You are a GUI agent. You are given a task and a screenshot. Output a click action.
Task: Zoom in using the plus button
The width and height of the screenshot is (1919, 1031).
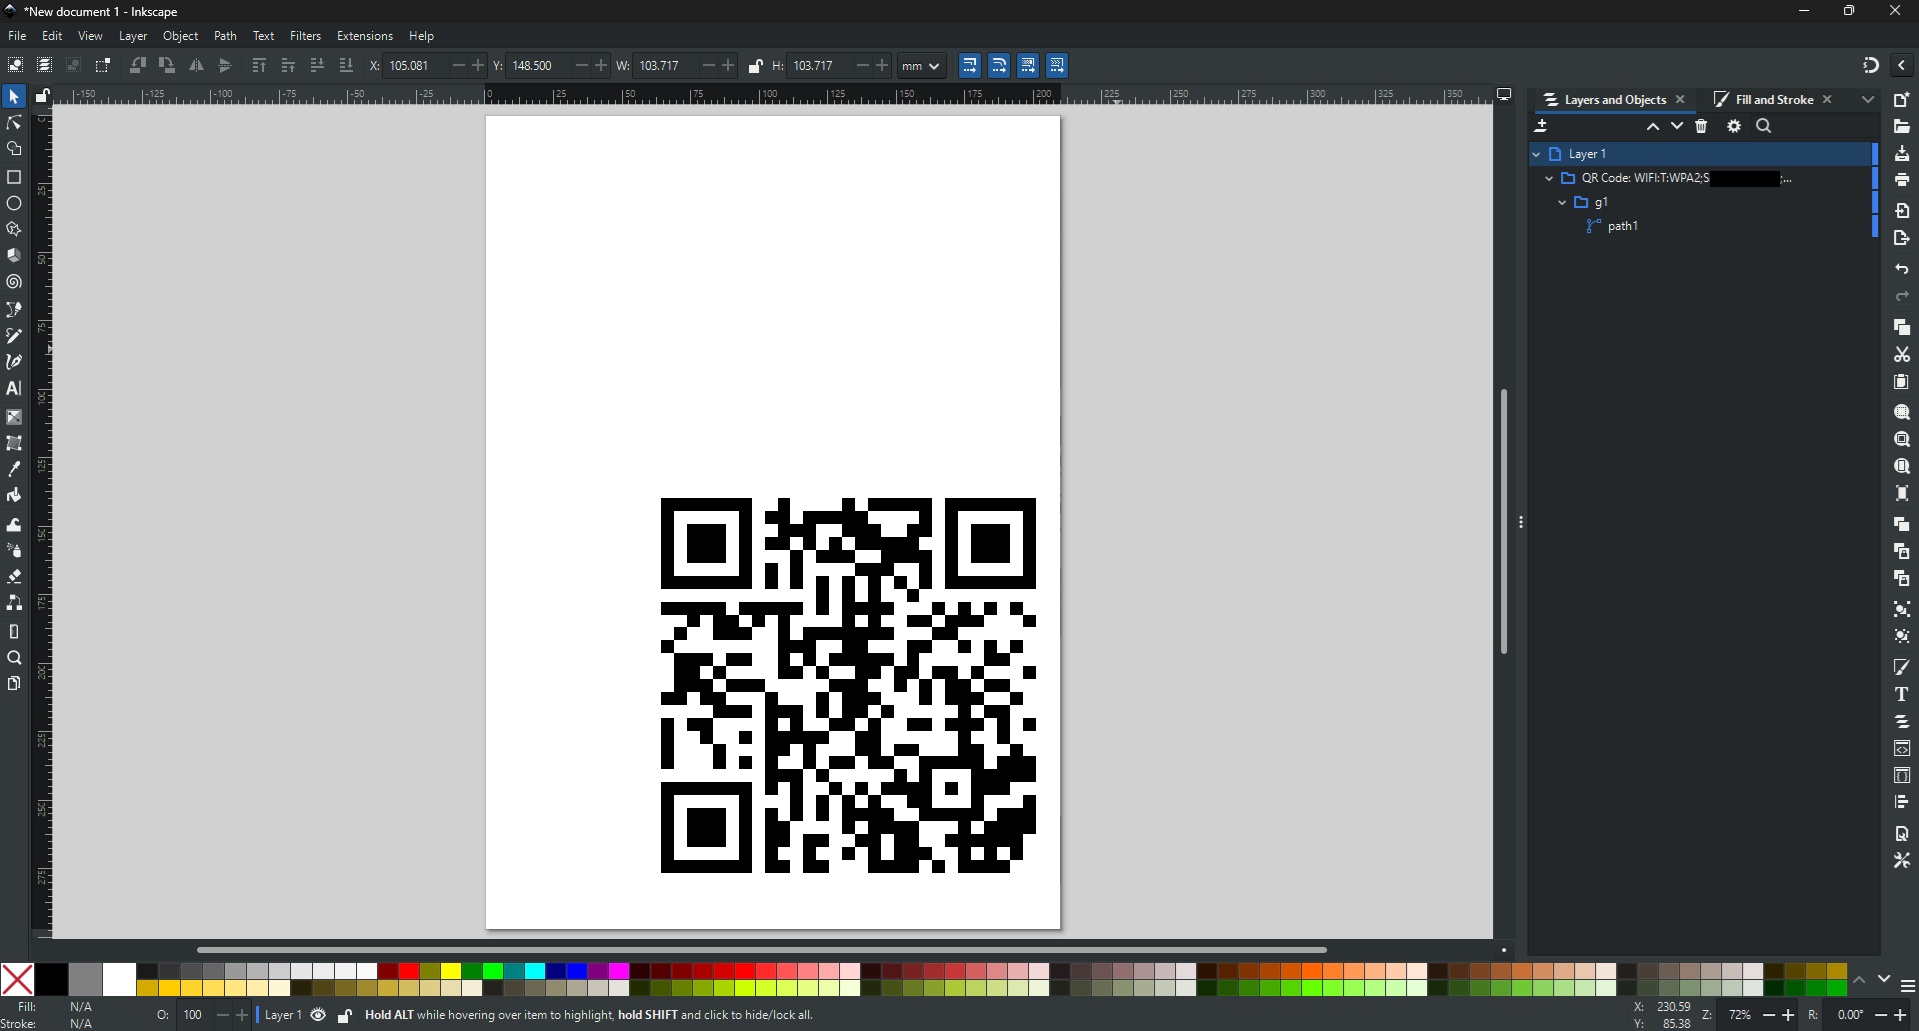click(x=1789, y=1016)
